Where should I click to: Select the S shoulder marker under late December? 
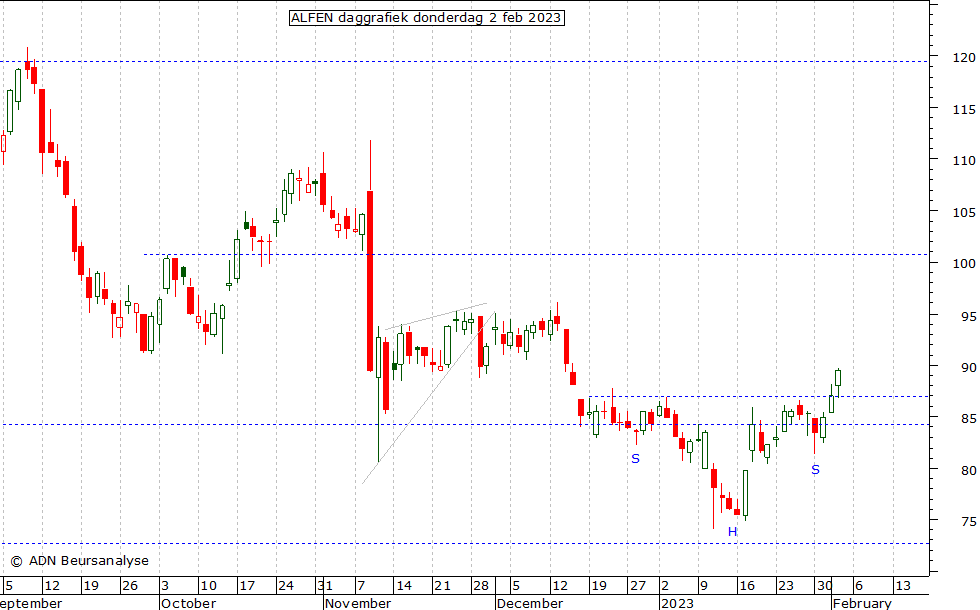(x=636, y=459)
